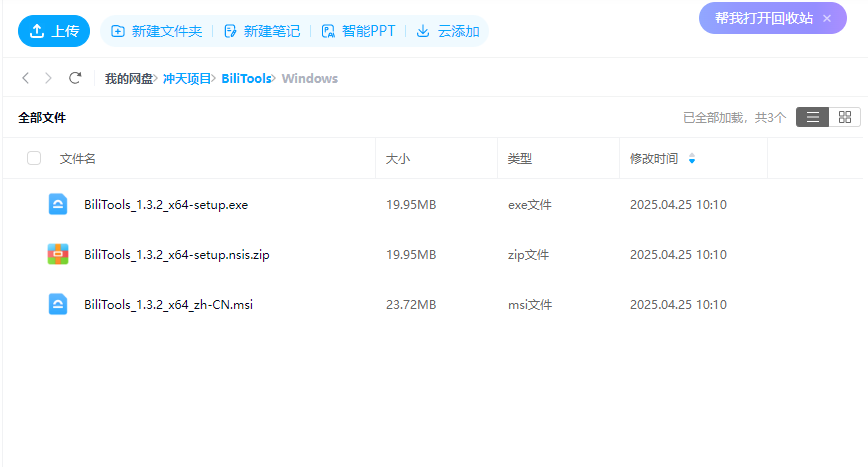This screenshot has height=467, width=868.
Task: Open the 云添加 cloud add option
Action: (448, 31)
